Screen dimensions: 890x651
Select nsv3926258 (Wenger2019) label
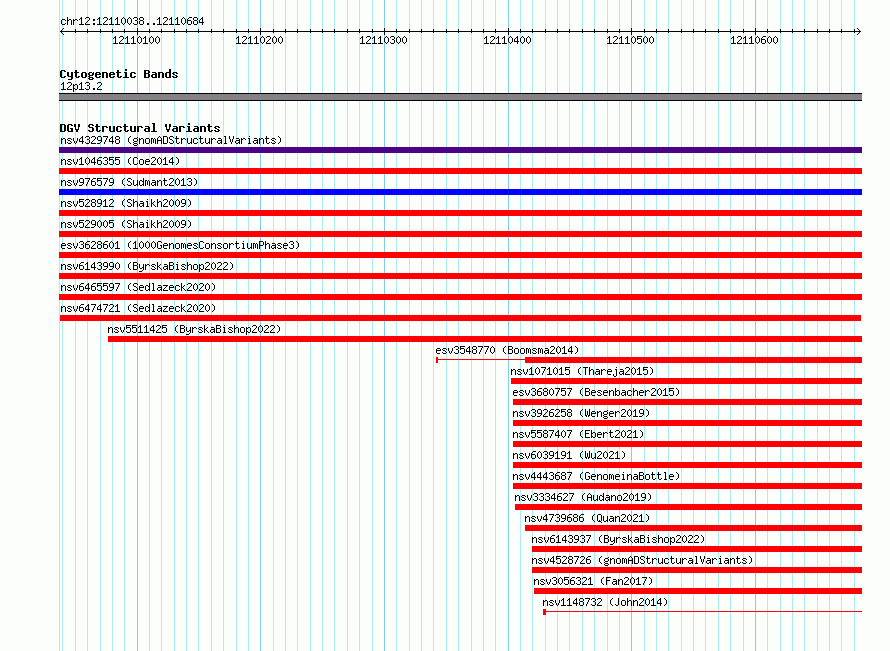[x=581, y=413]
